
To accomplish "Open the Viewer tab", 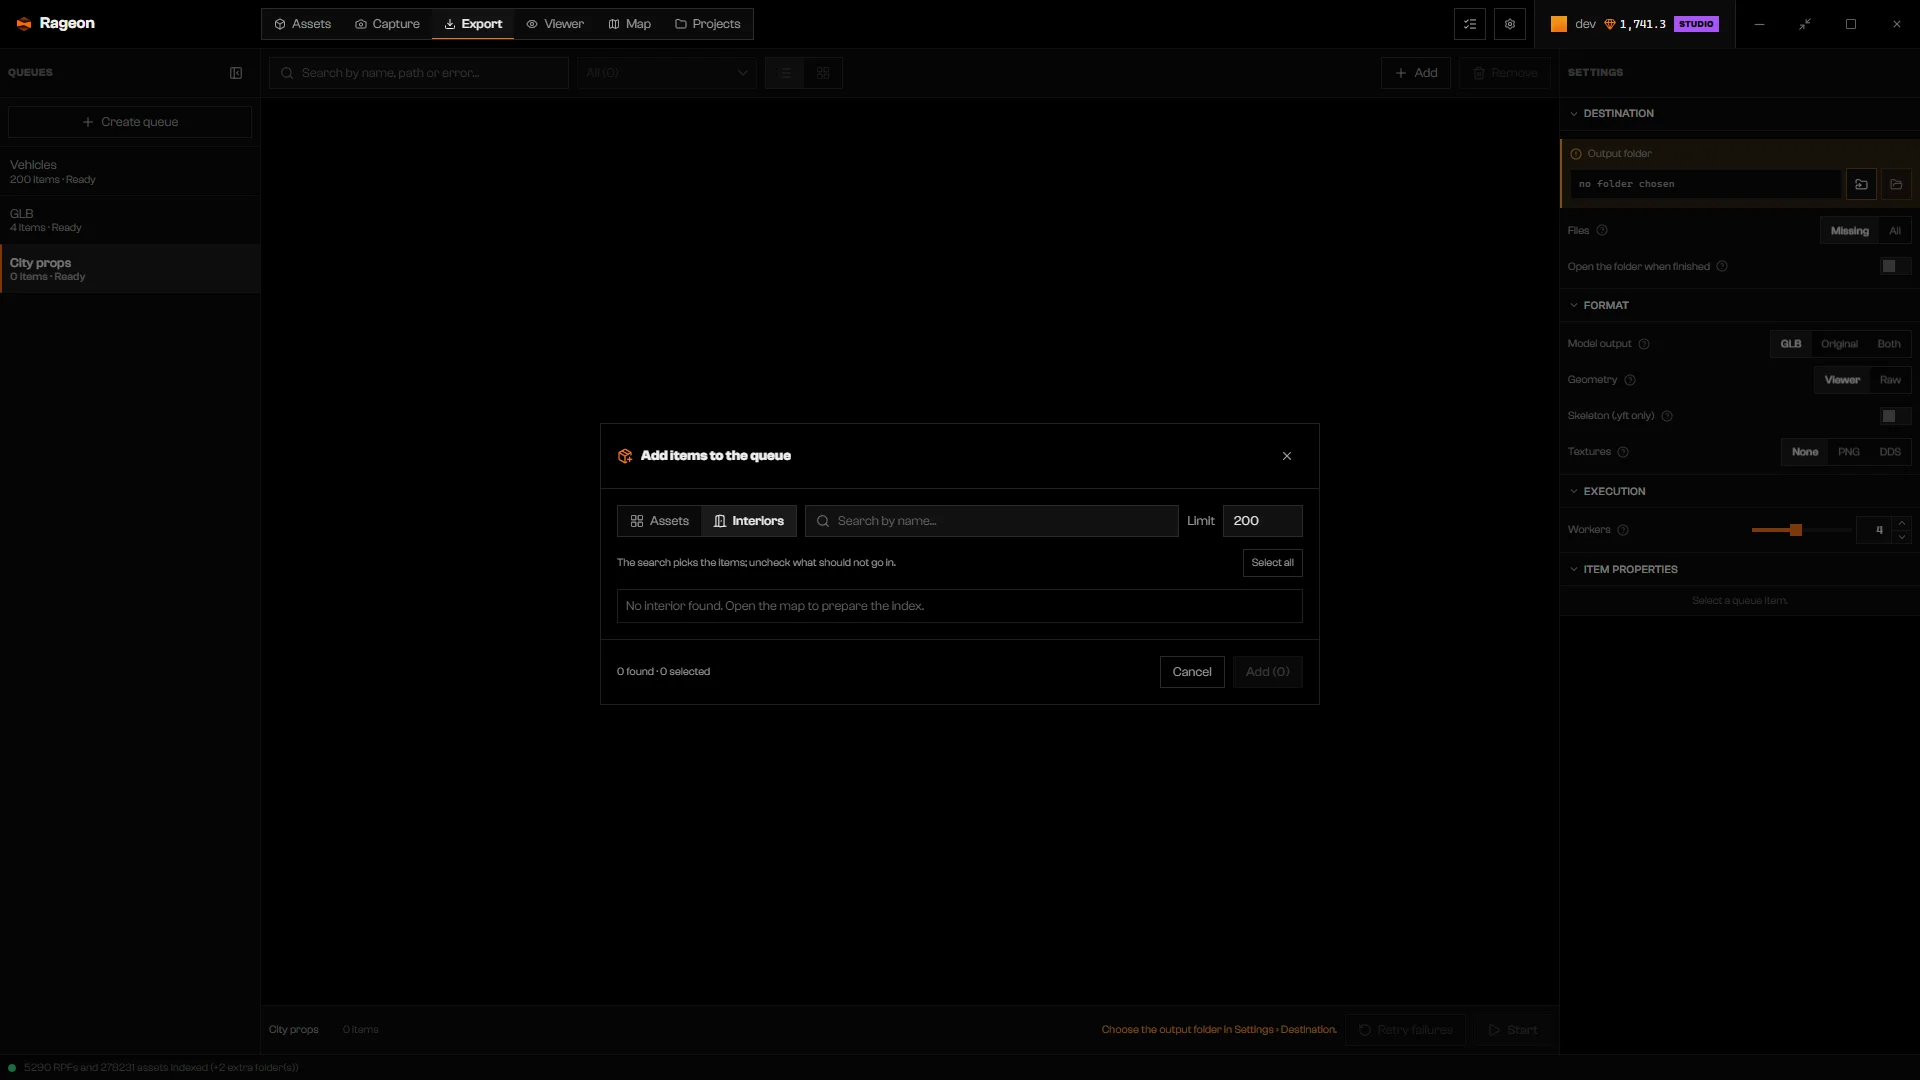I will pyautogui.click(x=555, y=24).
